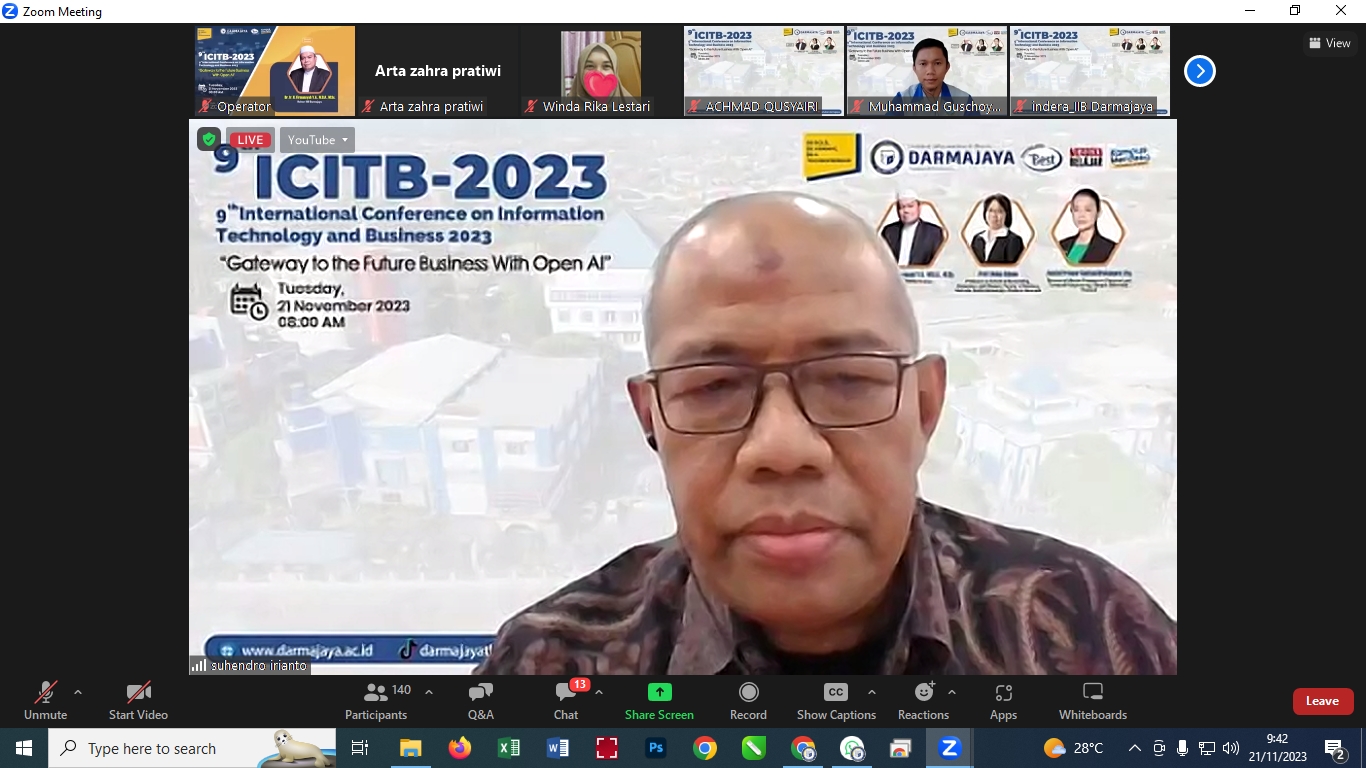Open network settings tray icon
Image resolution: width=1366 pixels, height=768 pixels.
[1207, 748]
